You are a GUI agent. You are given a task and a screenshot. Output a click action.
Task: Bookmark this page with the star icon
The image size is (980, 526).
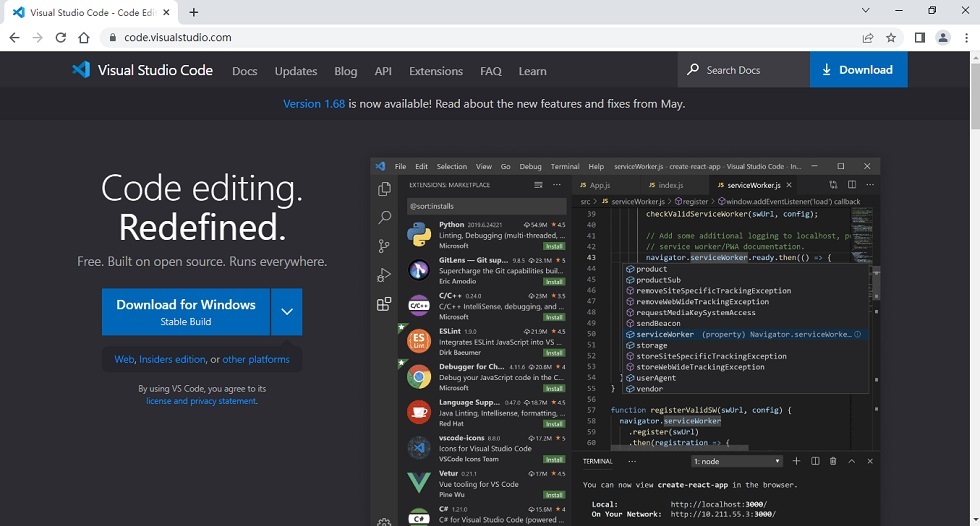click(x=891, y=37)
